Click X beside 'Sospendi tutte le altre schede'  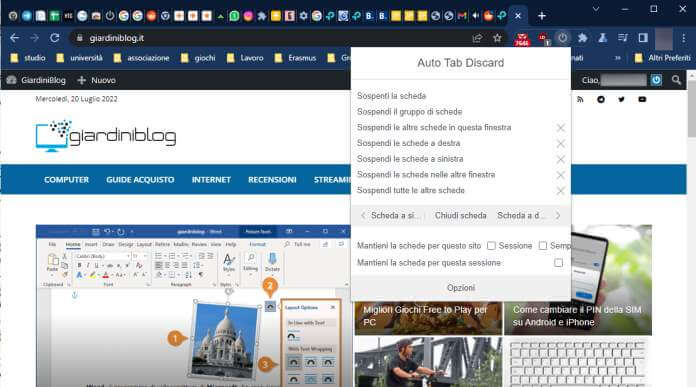tap(561, 191)
